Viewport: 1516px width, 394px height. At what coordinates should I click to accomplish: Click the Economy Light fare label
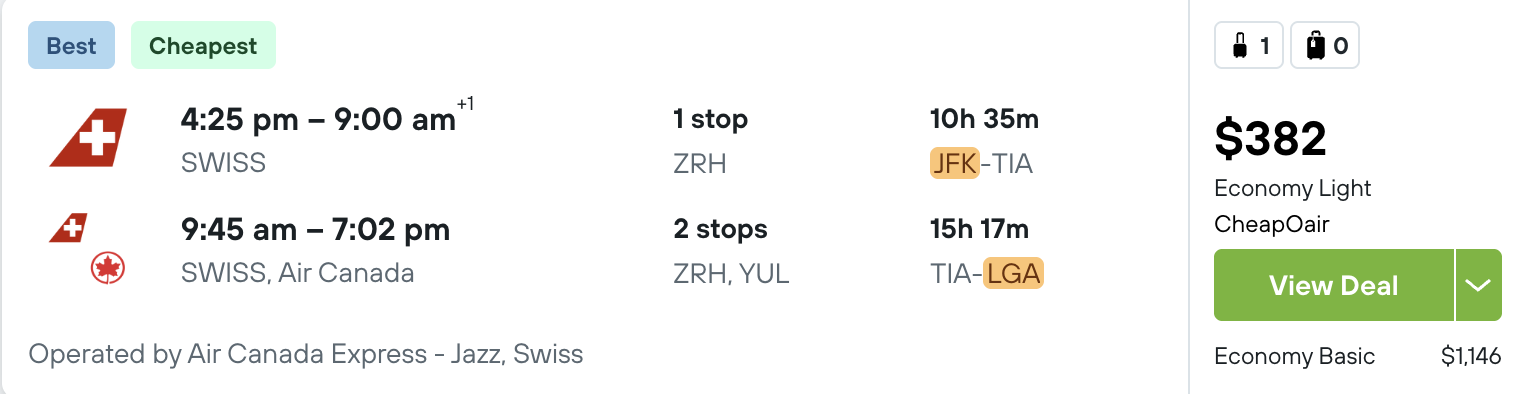1293,188
